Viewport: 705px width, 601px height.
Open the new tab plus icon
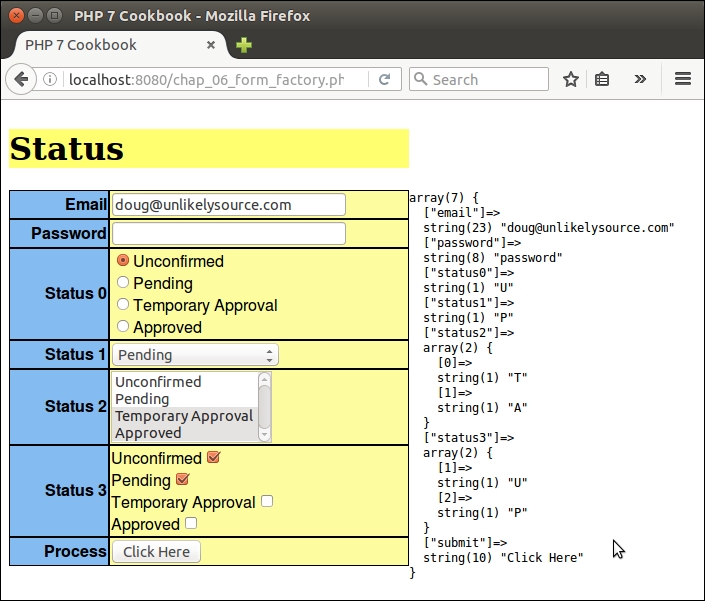click(x=244, y=45)
